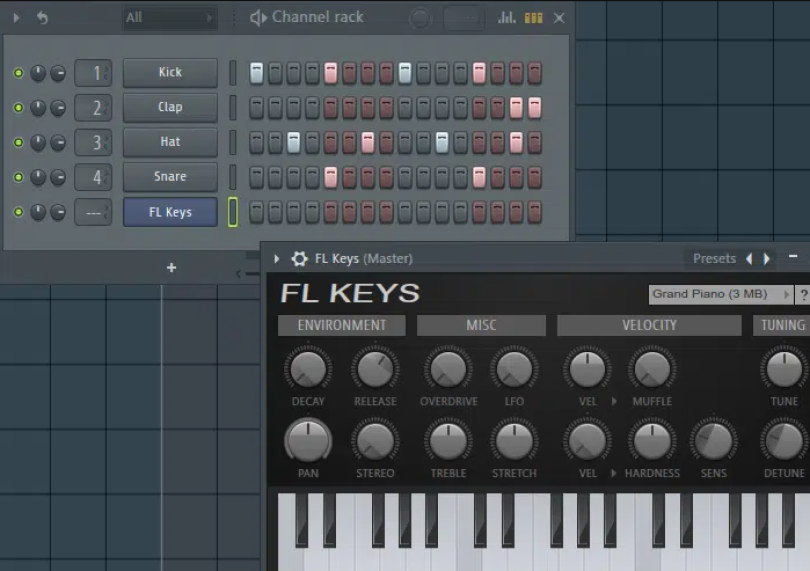Click the DETUNE knob
Screen dimensions: 810x571
tap(784, 441)
